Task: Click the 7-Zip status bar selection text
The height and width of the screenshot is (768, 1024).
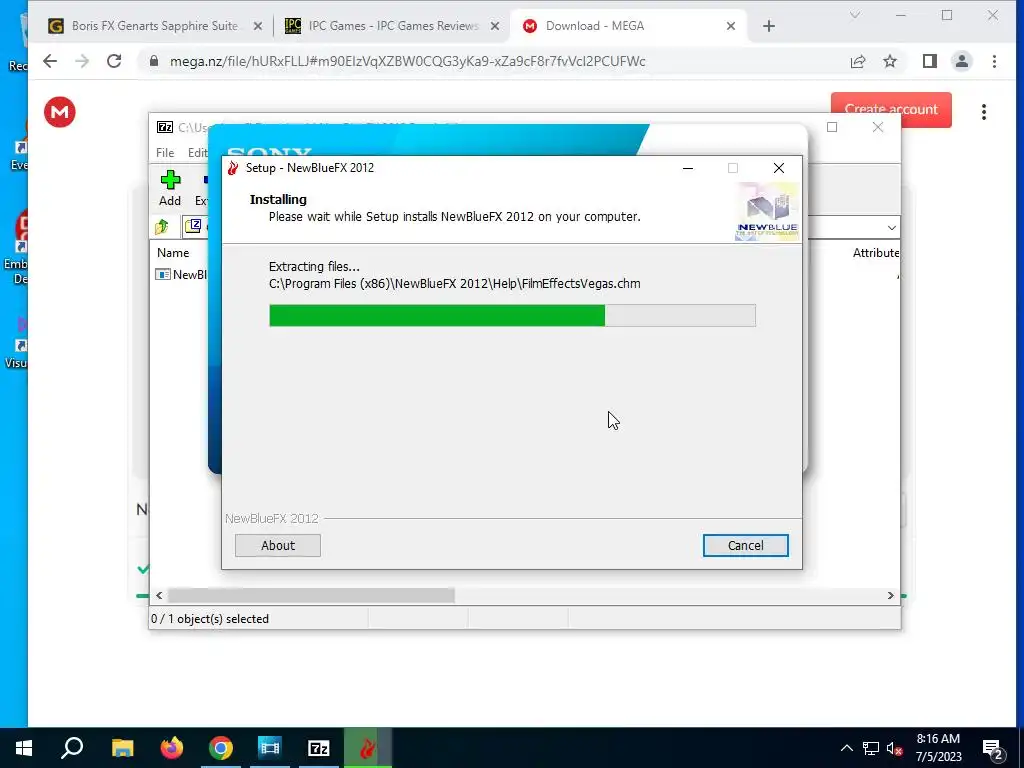Action: click(210, 618)
